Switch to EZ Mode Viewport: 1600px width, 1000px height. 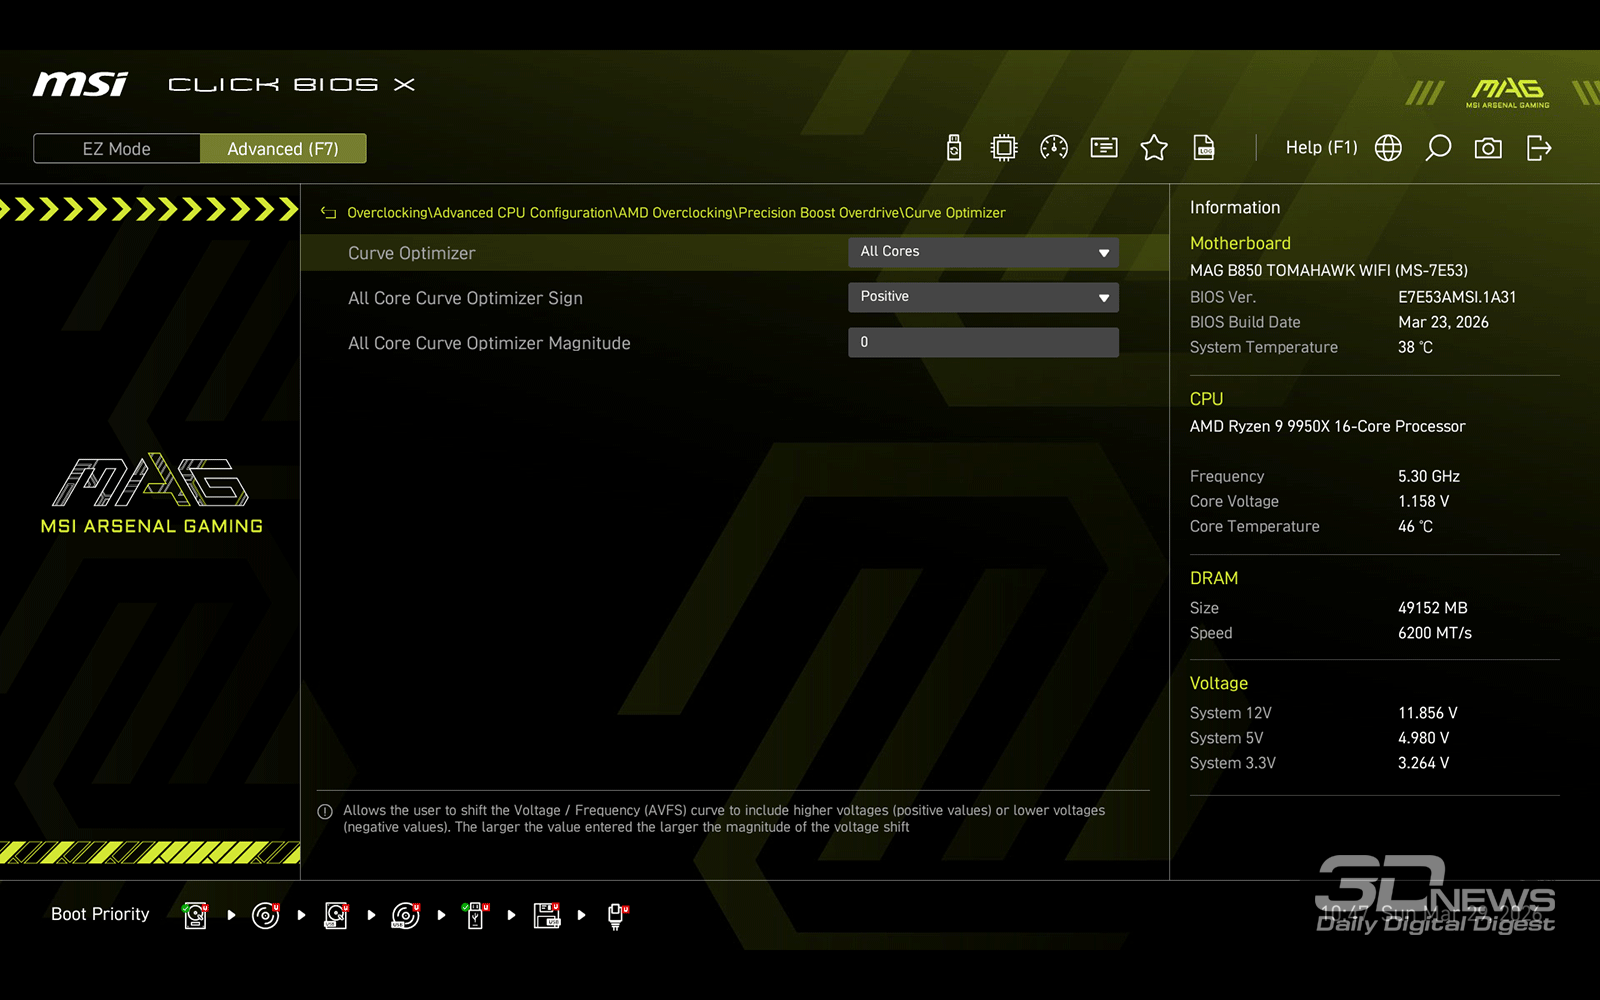point(117,149)
